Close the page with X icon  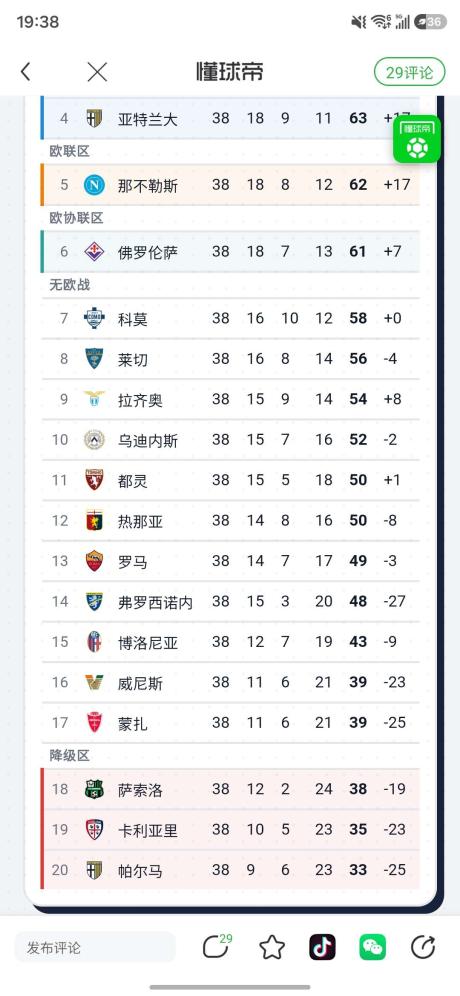(x=97, y=72)
